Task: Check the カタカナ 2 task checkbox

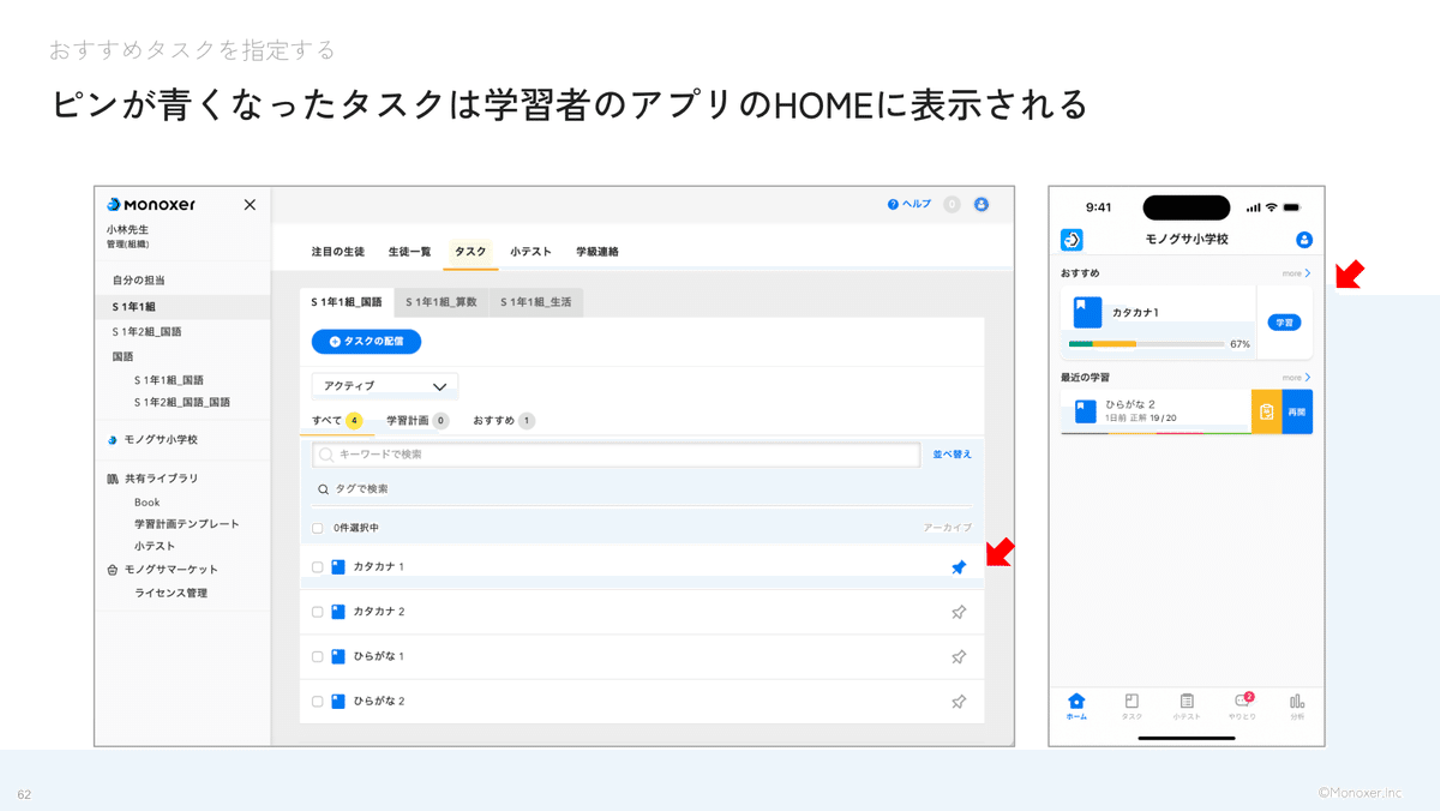Action: 318,612
